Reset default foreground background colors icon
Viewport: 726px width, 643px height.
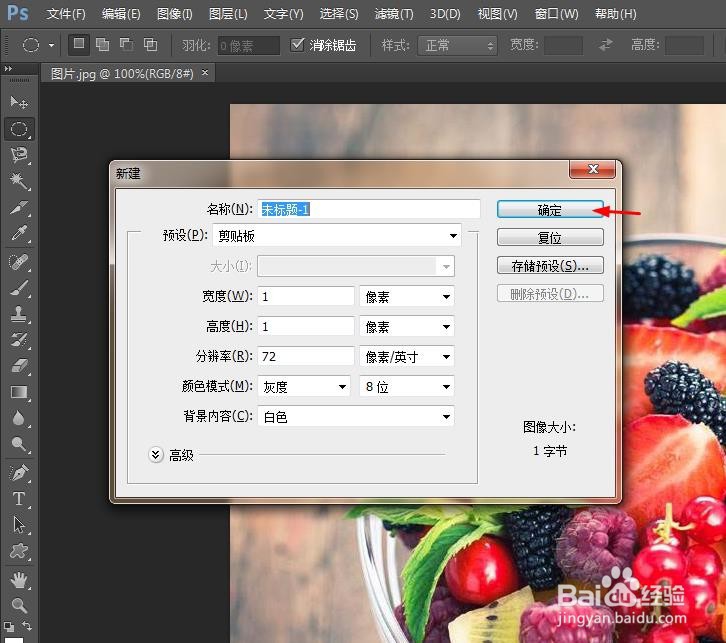[8, 627]
